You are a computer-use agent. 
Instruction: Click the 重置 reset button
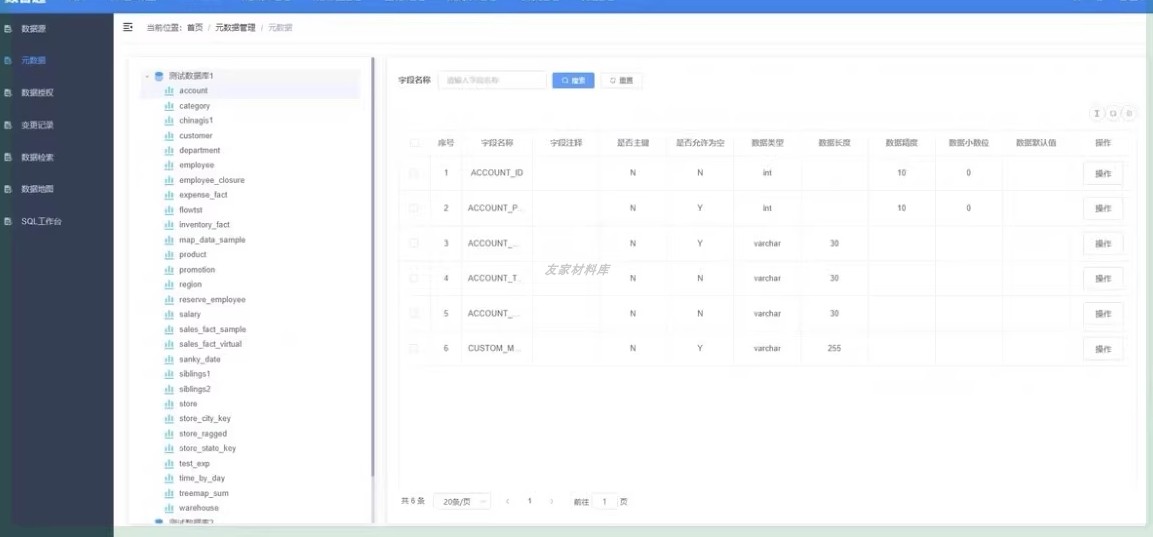click(x=621, y=81)
